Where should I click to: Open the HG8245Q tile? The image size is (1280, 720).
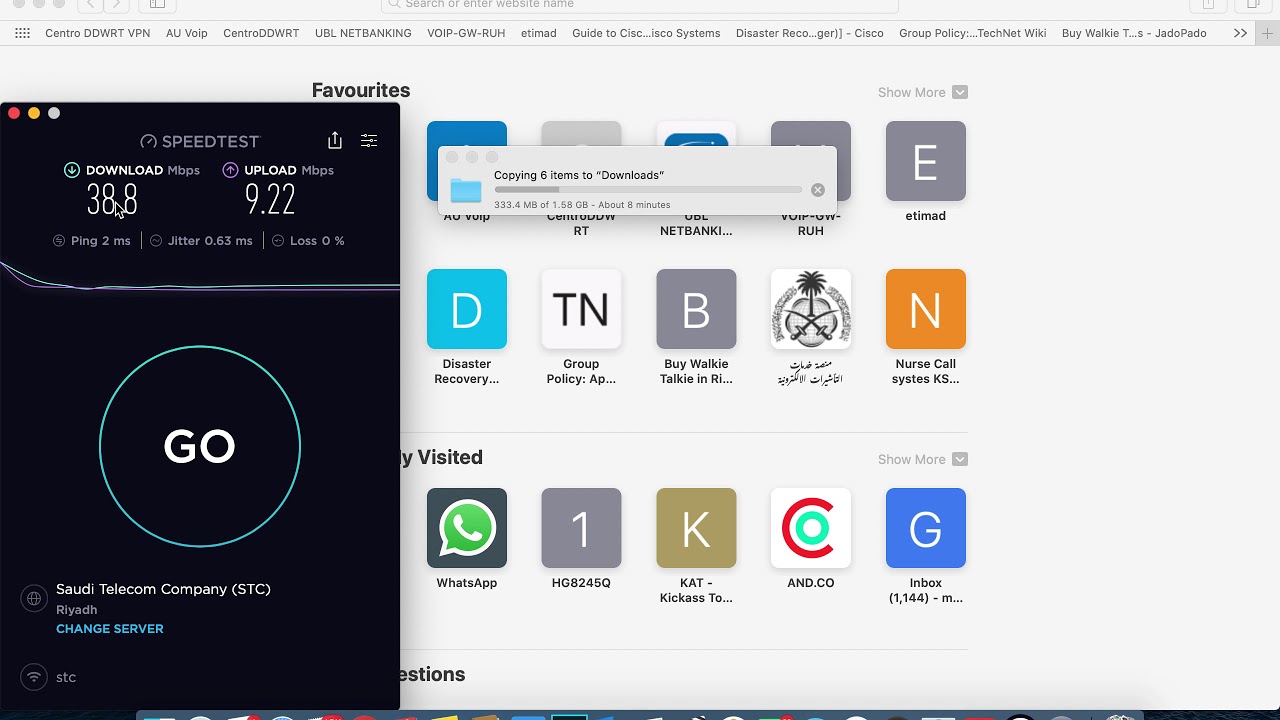pos(581,528)
